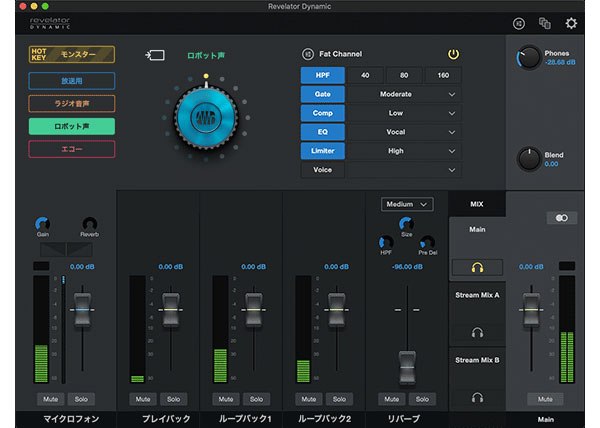Mute the ループバック2 channel

pyautogui.click(x=309, y=399)
